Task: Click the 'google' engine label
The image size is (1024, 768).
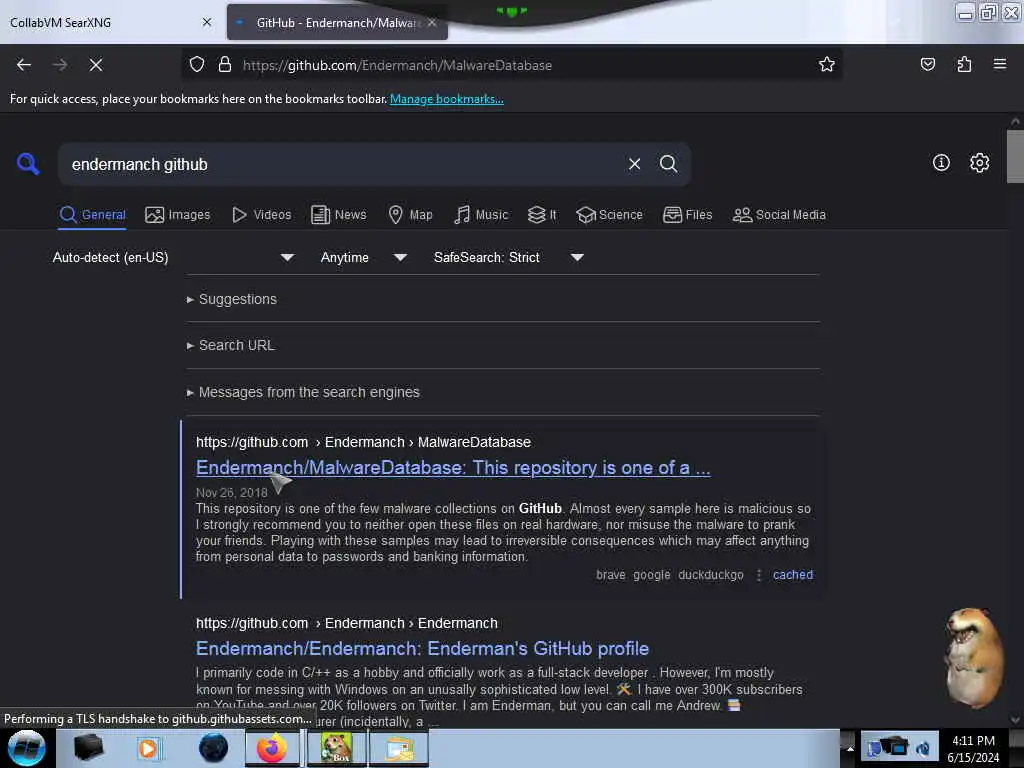Action: pos(652,575)
